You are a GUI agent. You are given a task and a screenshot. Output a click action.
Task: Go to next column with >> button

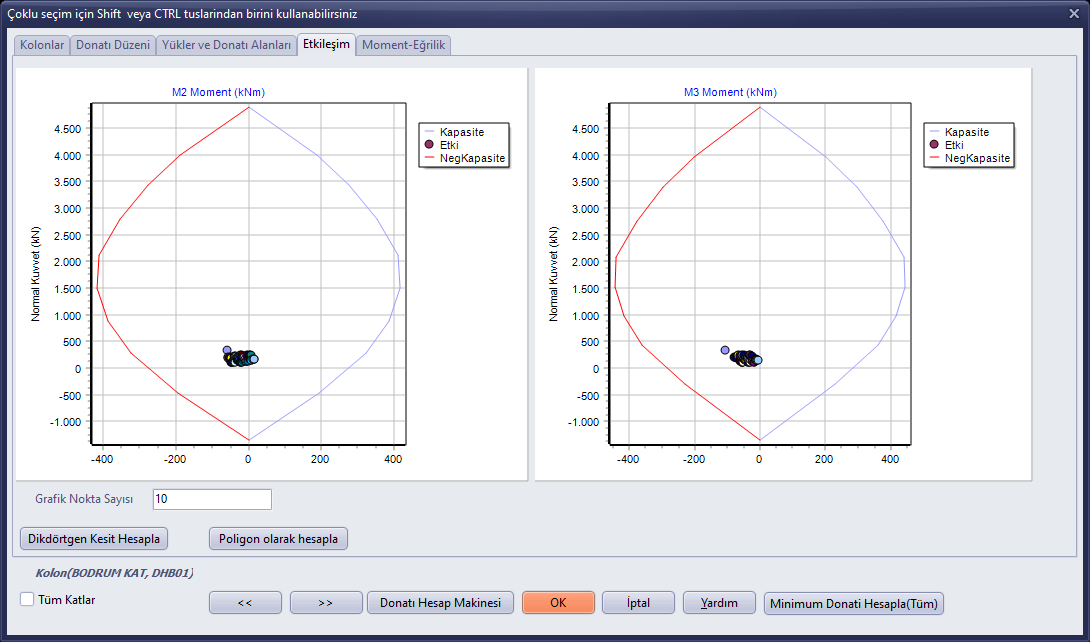pyautogui.click(x=326, y=602)
